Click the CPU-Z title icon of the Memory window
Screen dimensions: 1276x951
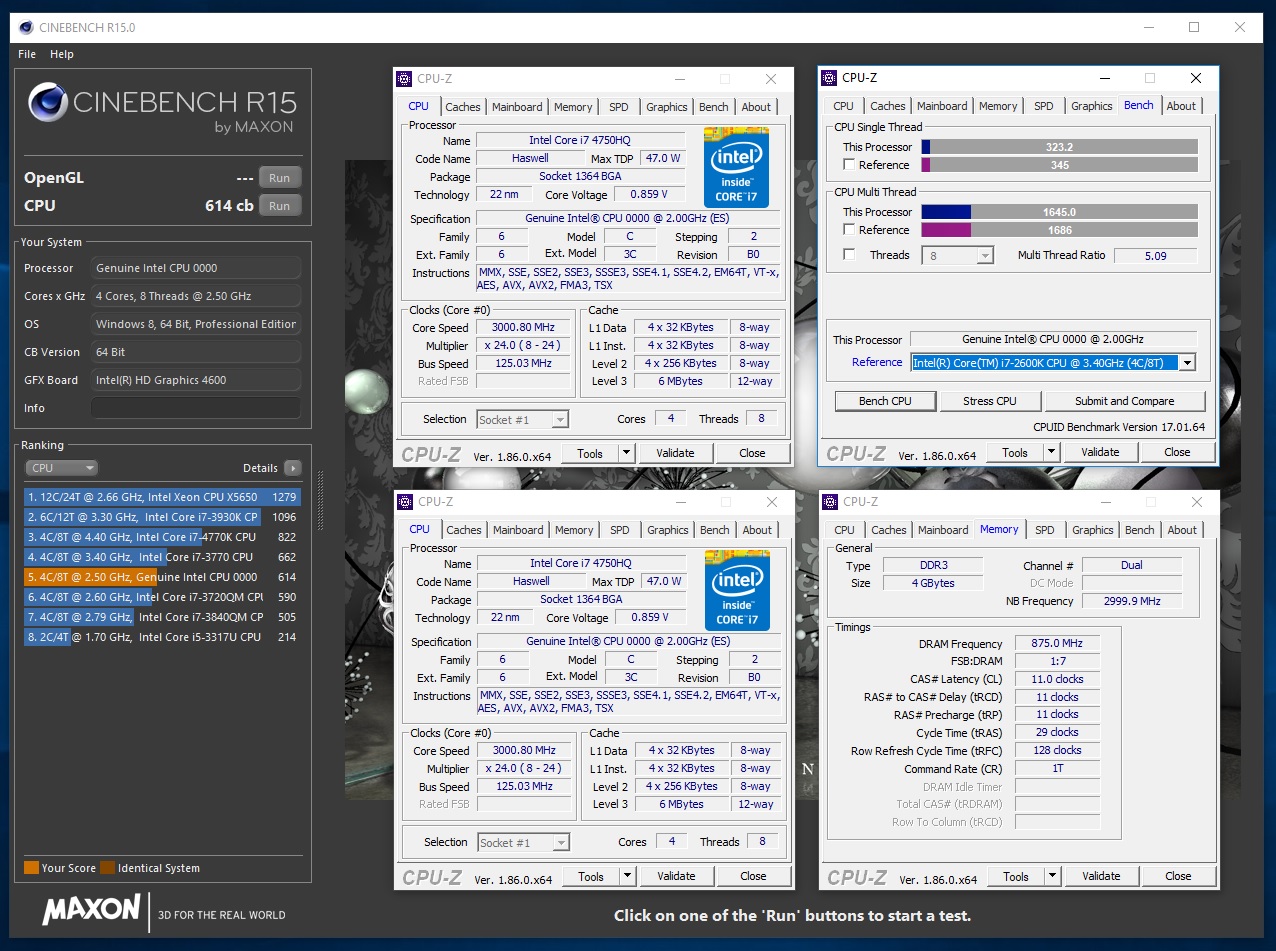pyautogui.click(x=829, y=502)
